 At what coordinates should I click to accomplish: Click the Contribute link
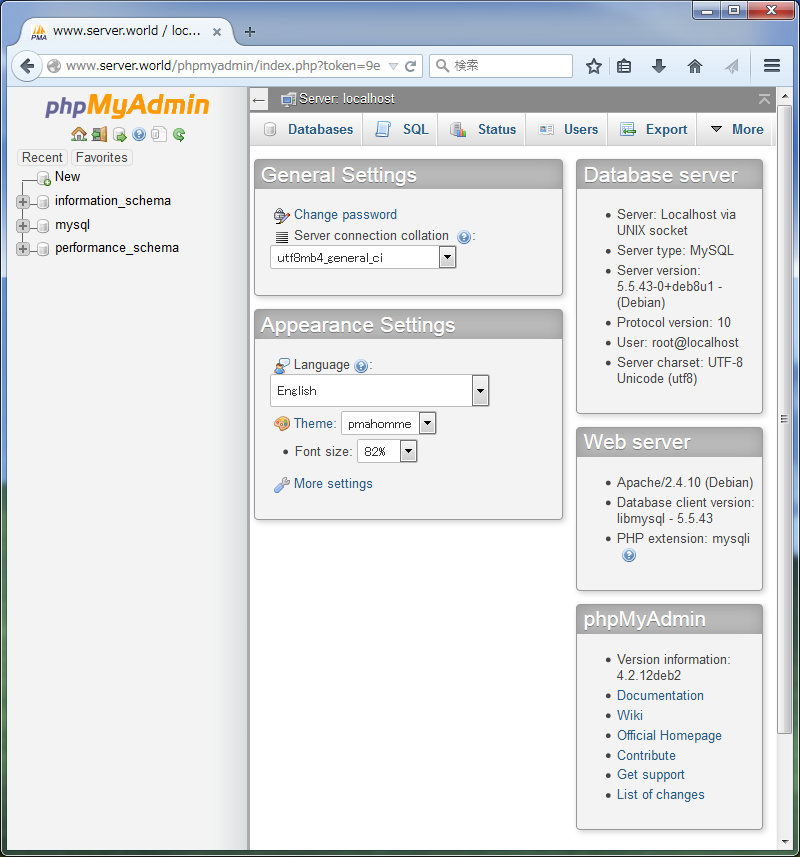coord(646,755)
